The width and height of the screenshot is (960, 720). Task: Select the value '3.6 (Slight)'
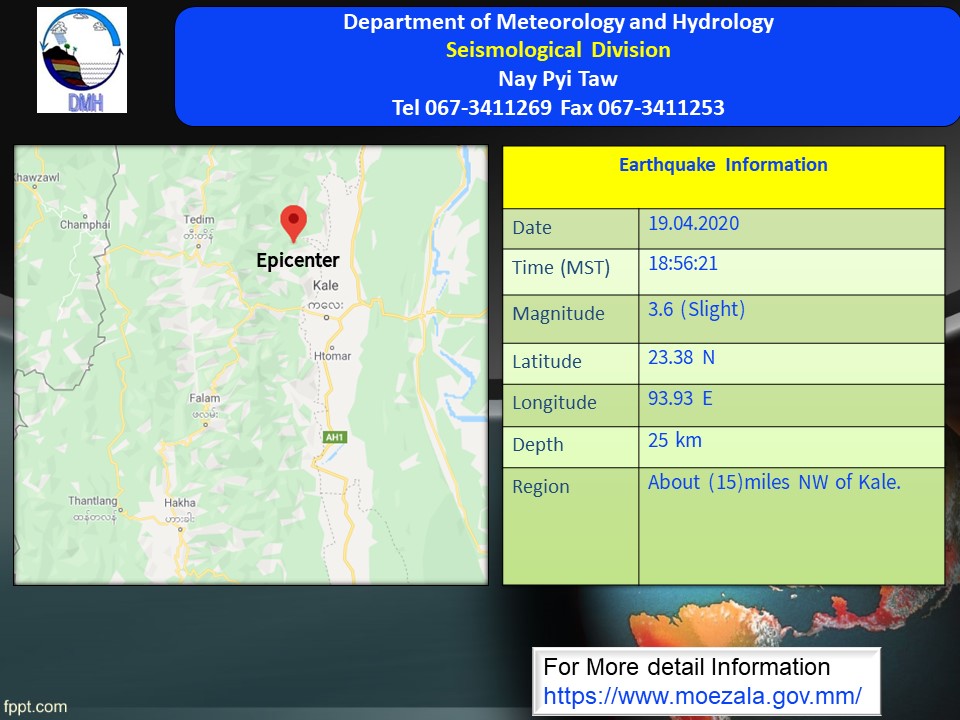point(697,309)
